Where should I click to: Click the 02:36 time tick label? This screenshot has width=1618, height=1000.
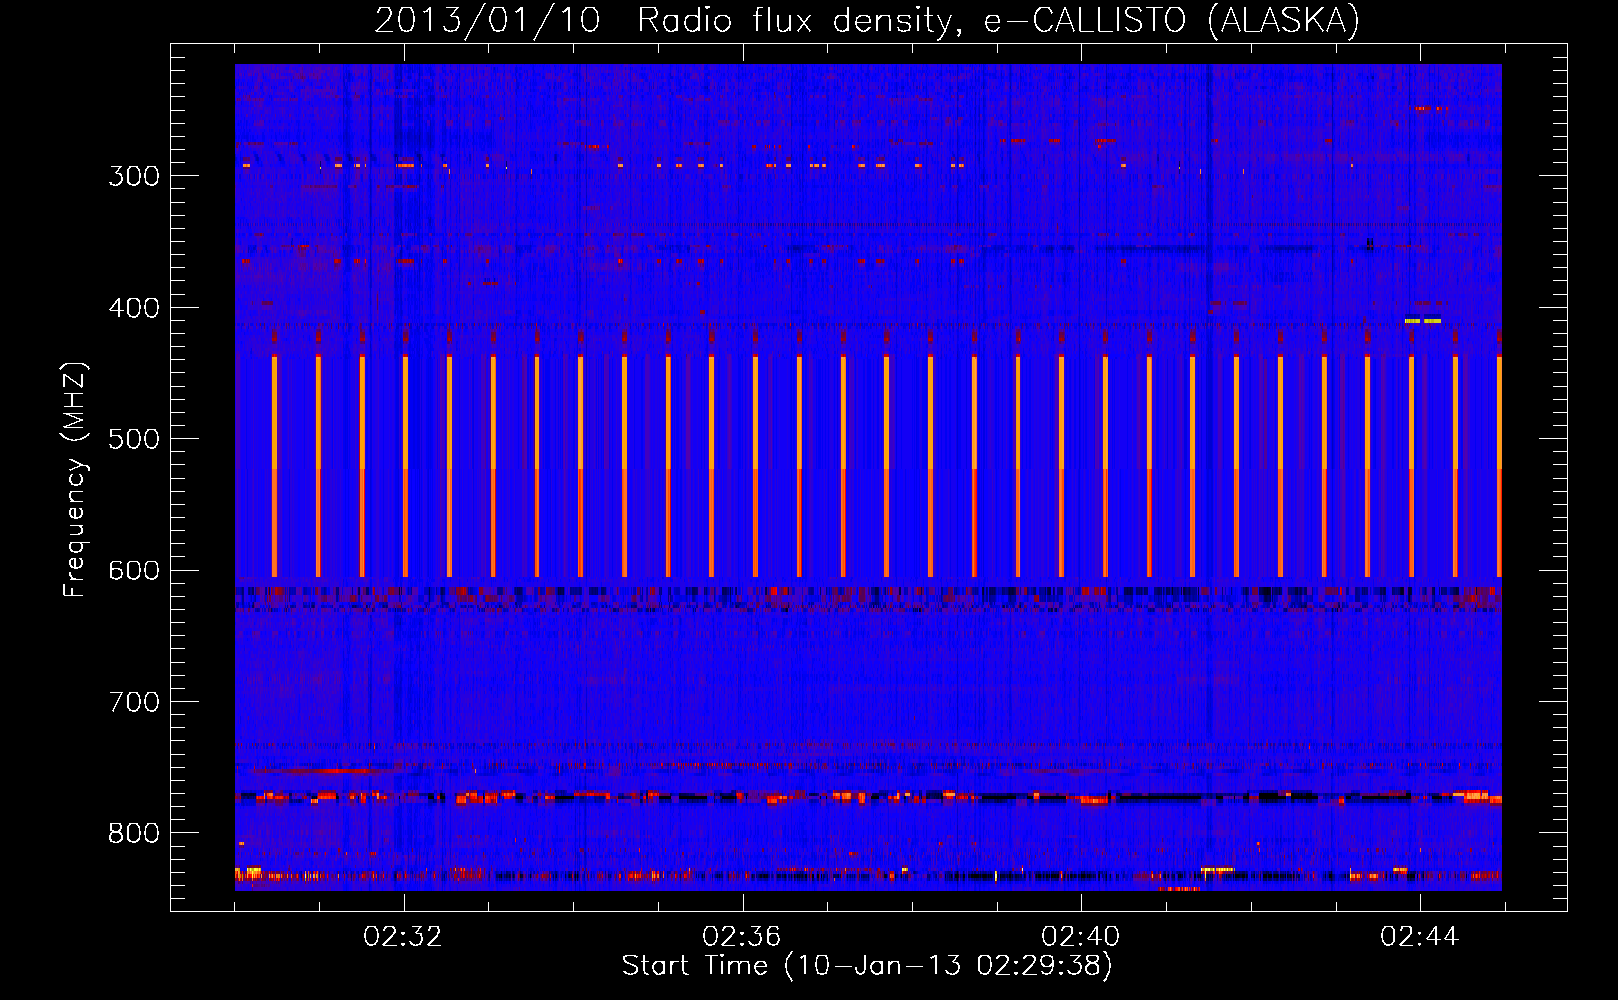(742, 937)
